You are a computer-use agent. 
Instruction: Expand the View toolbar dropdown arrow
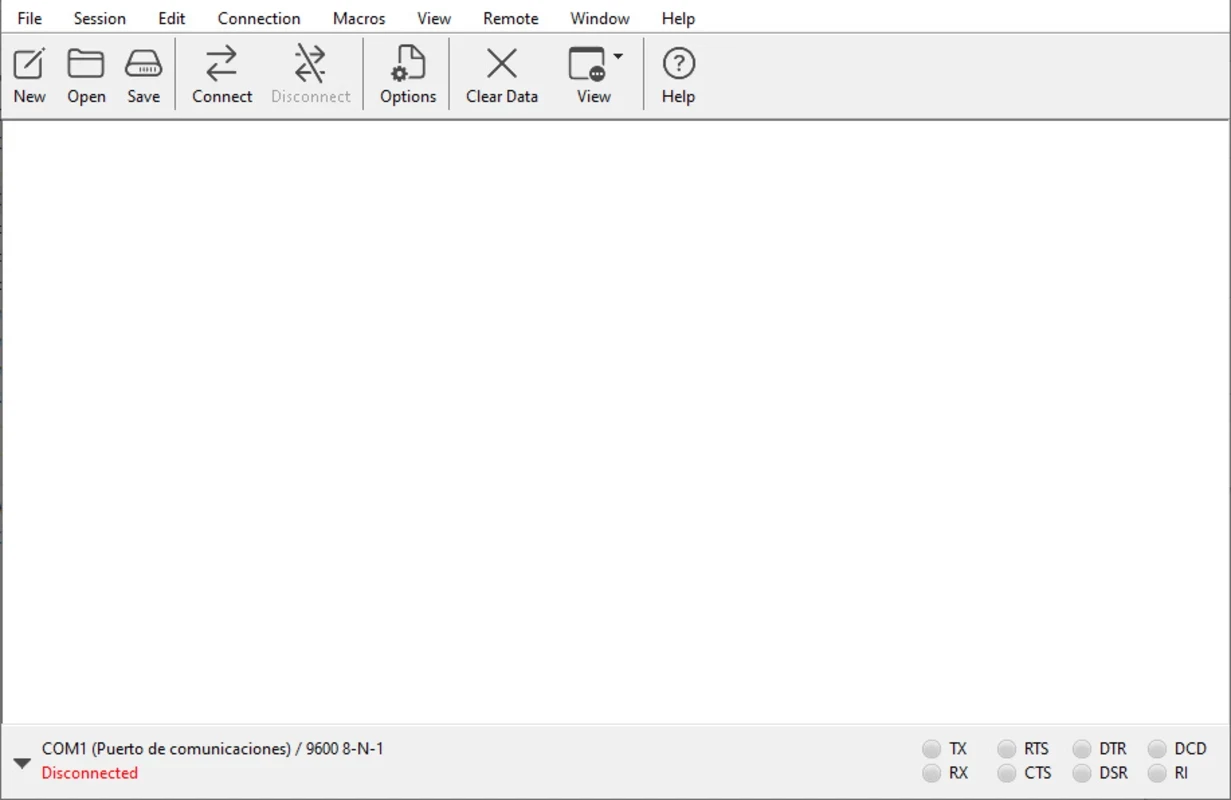click(x=618, y=56)
